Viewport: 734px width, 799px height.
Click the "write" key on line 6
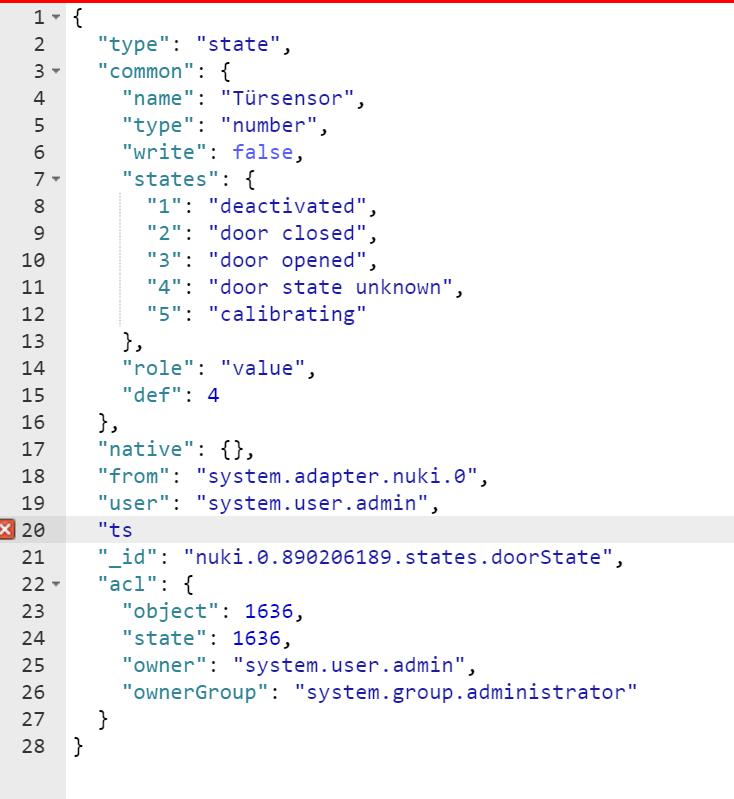coord(164,152)
